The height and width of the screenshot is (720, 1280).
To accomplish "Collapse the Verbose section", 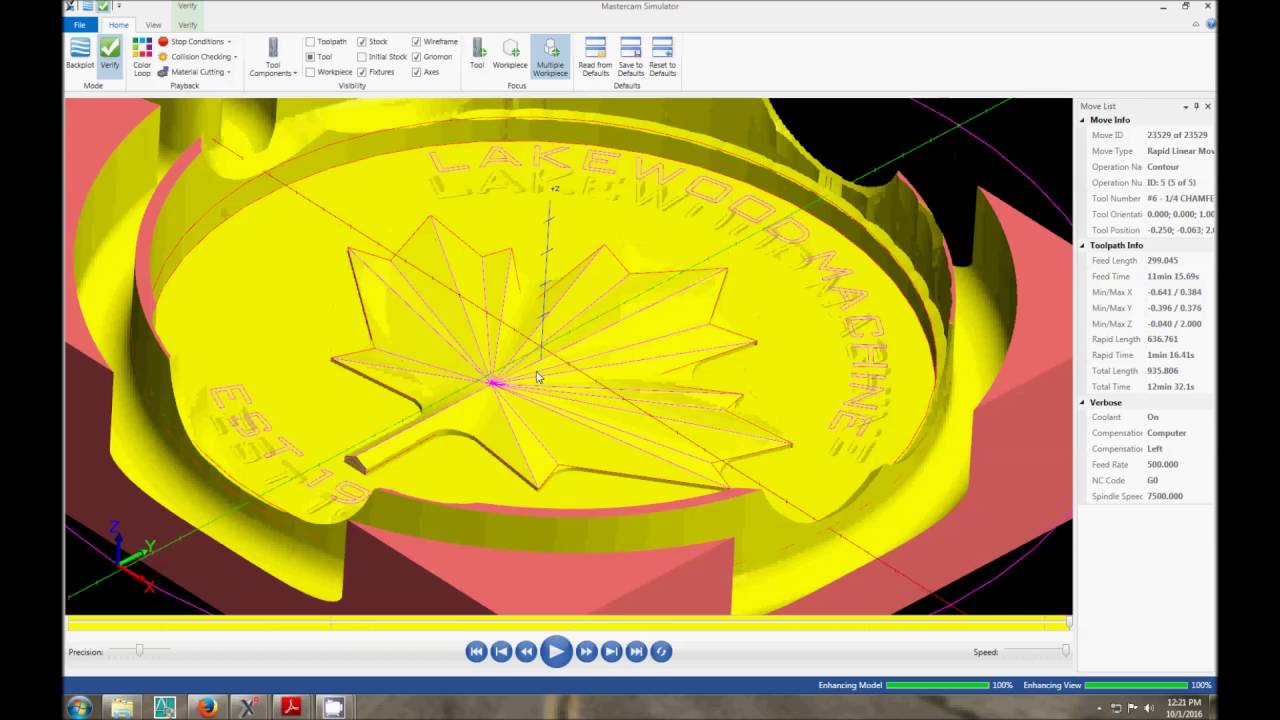I will pyautogui.click(x=1082, y=402).
